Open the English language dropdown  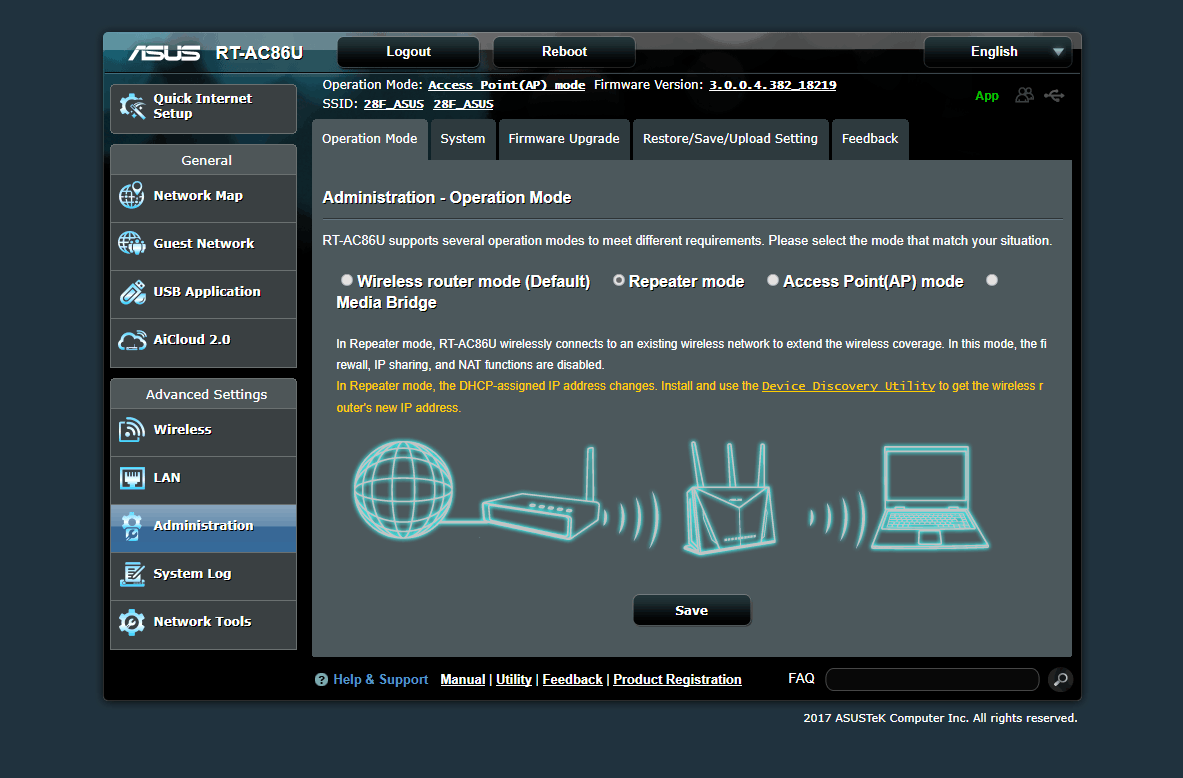pos(997,52)
